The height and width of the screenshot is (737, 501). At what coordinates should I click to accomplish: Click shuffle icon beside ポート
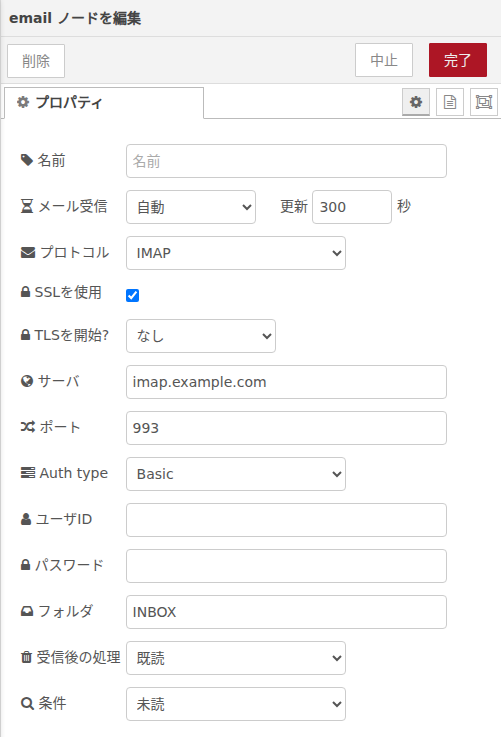(x=28, y=427)
